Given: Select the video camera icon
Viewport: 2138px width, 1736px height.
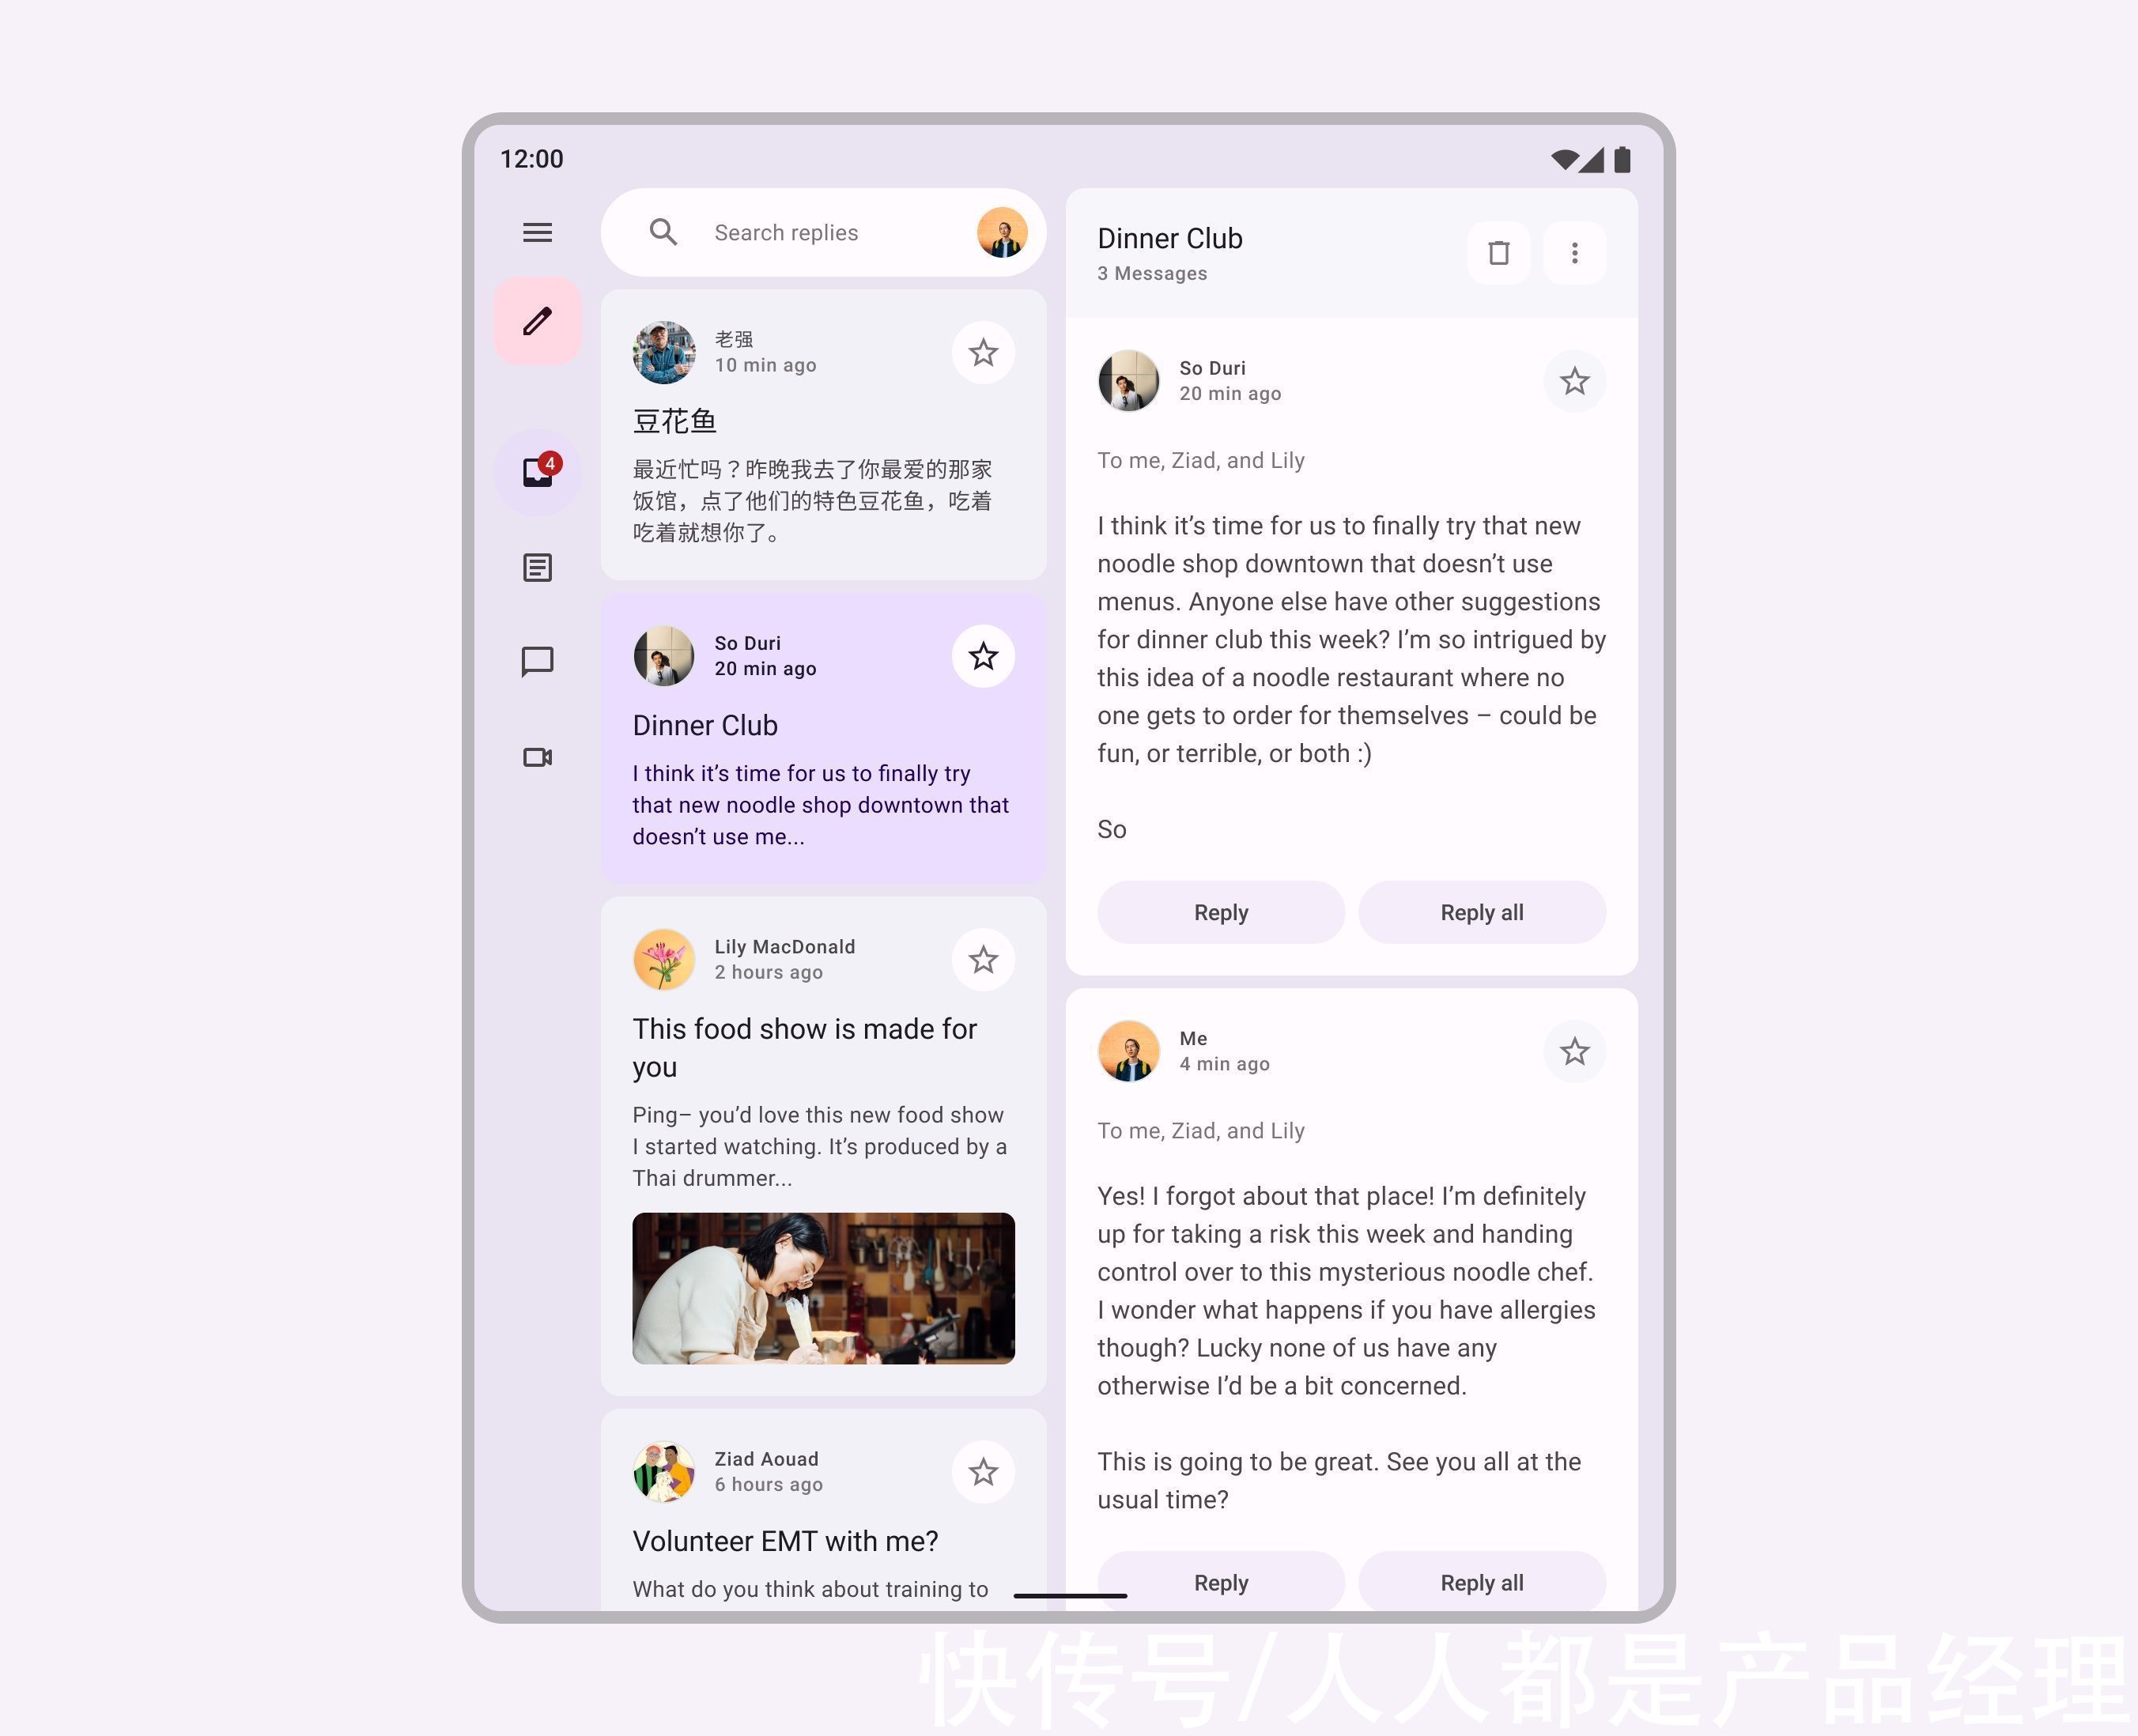Looking at the screenshot, I should pos(537,758).
